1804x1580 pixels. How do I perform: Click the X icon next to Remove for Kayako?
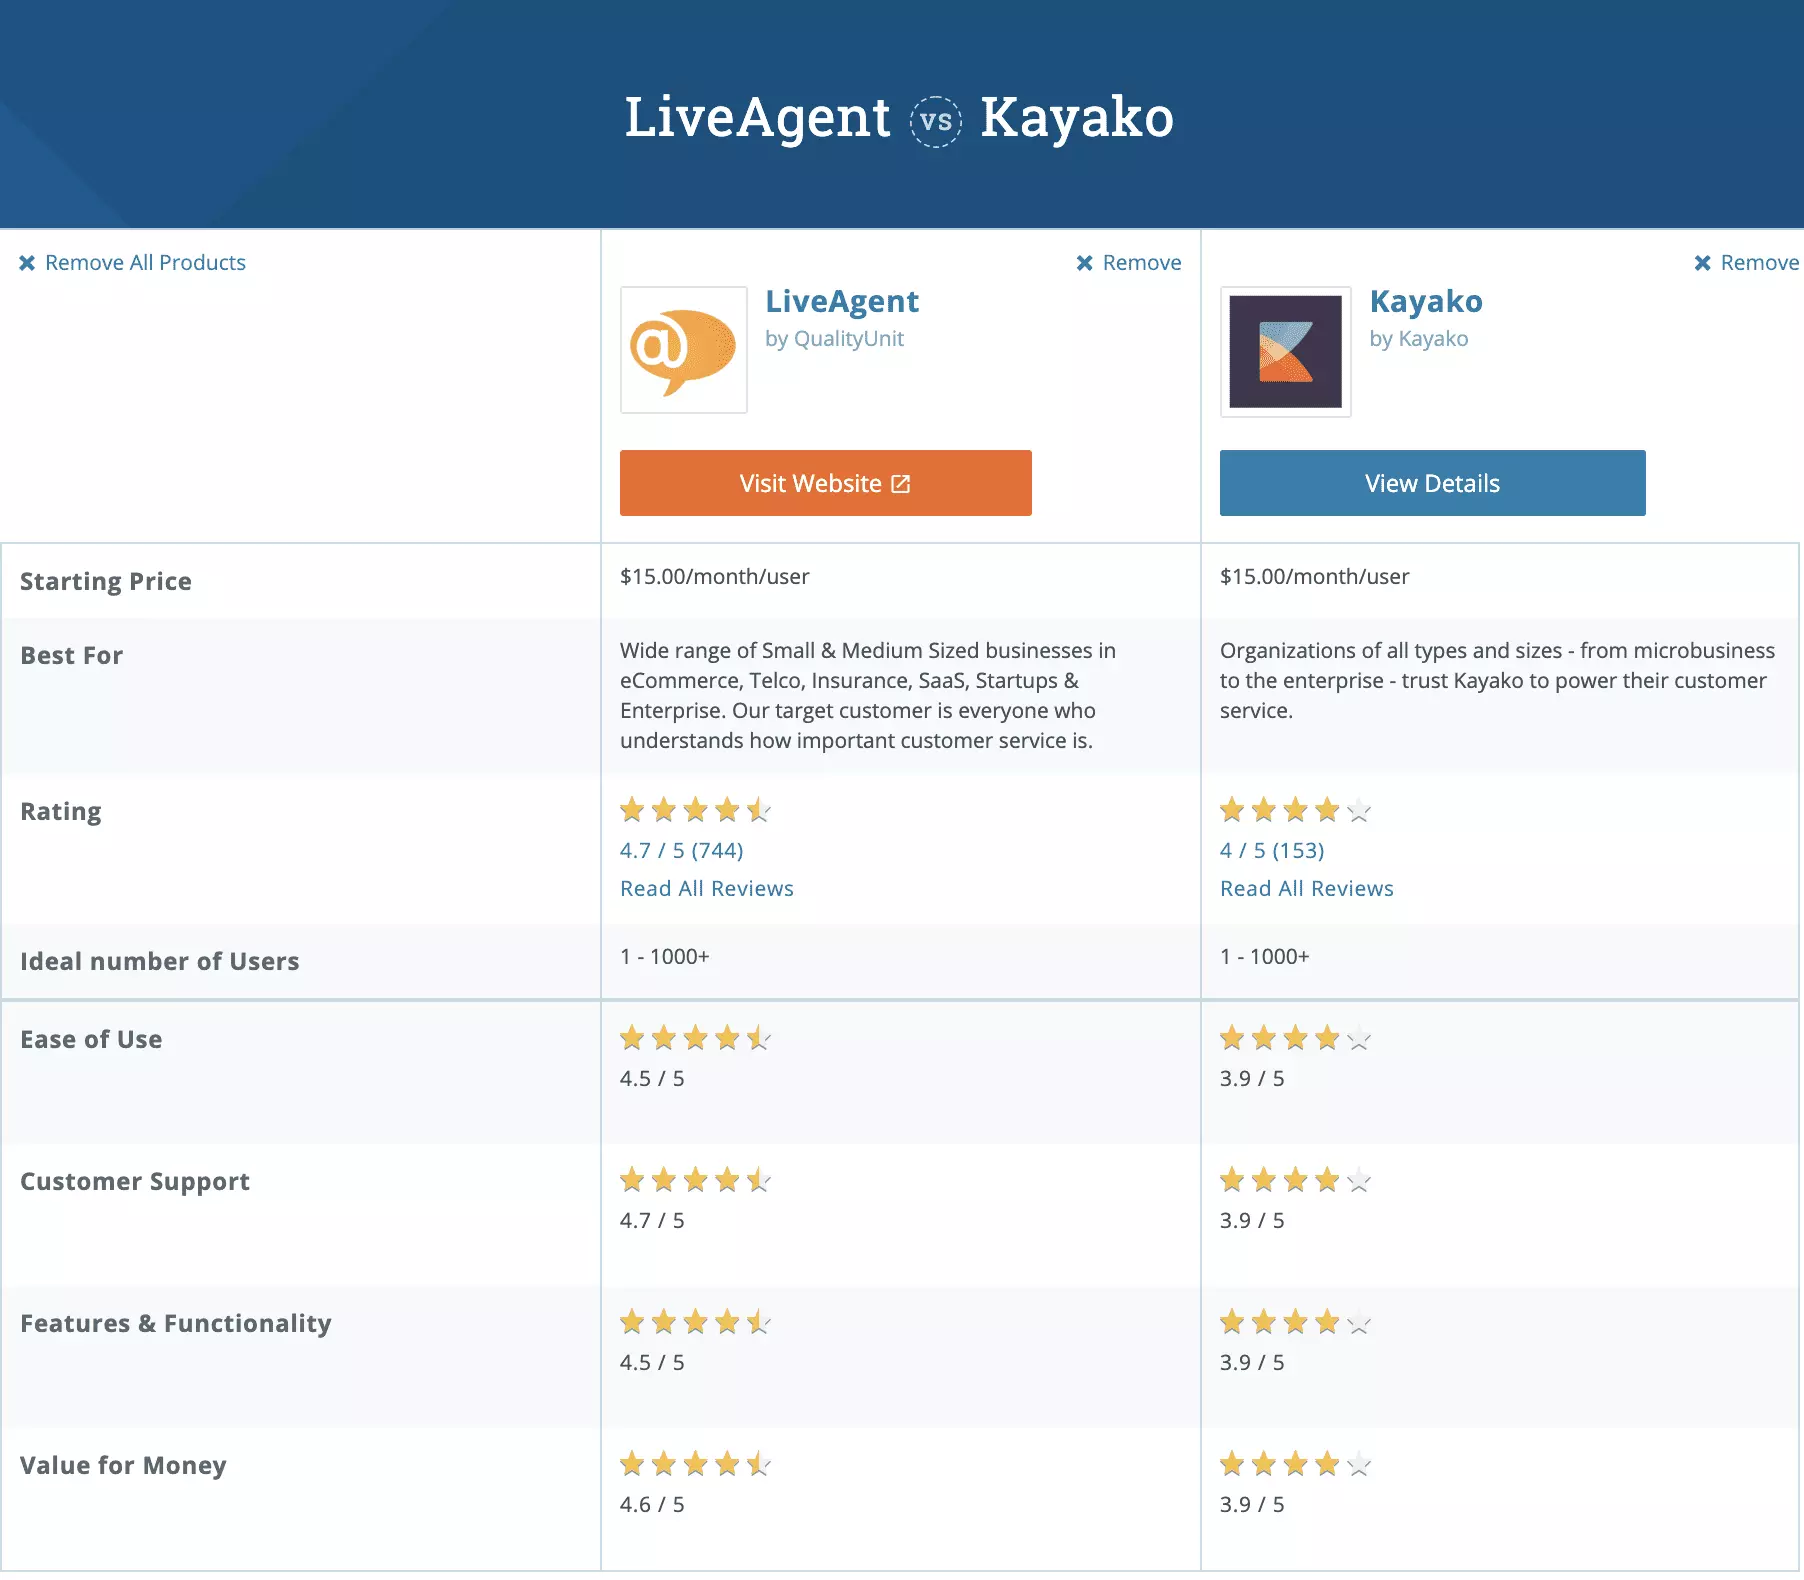tap(1701, 262)
